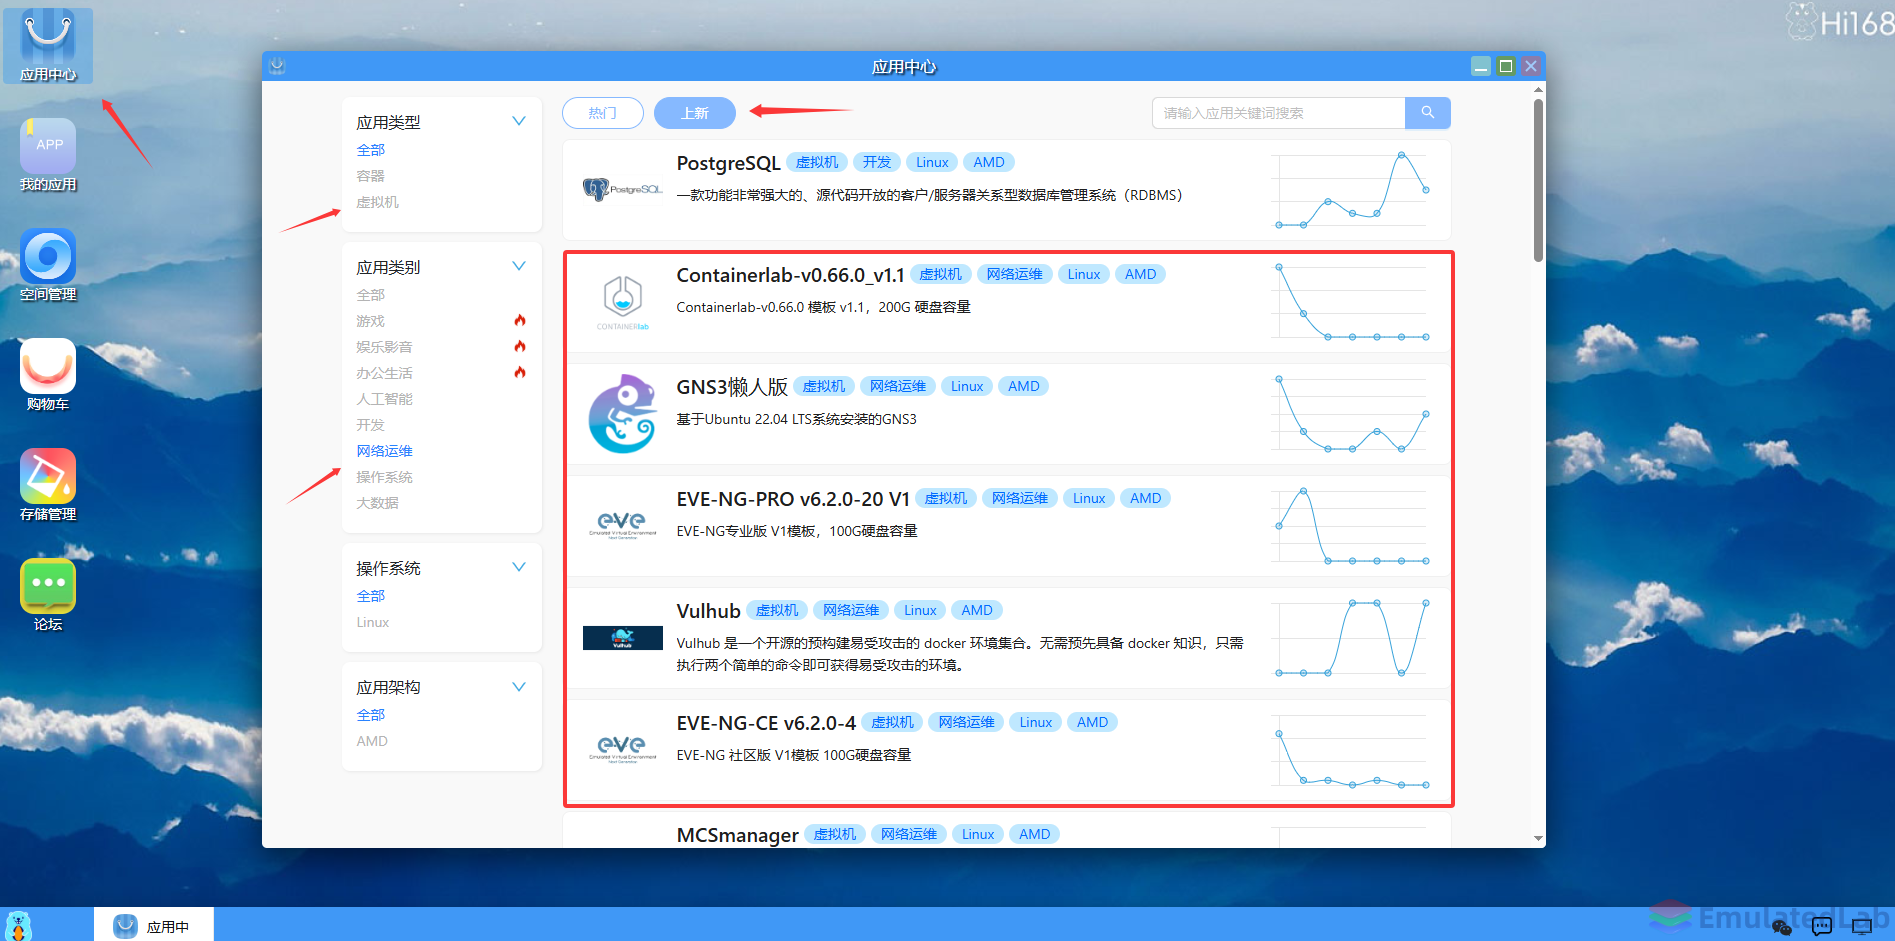Click the flame icon beside 办公生活
Viewport: 1895px width, 941px height.
(x=520, y=373)
